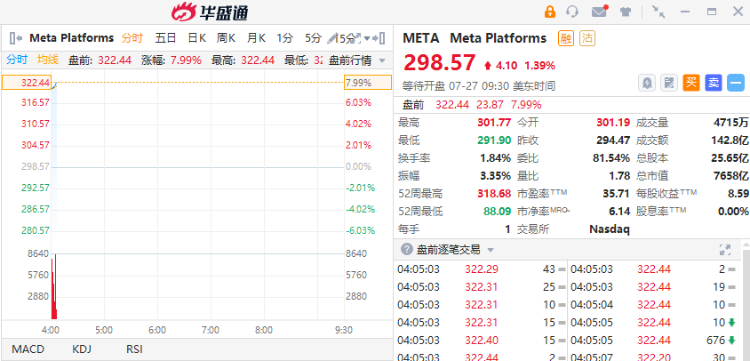Open customer service headset icon
Viewport: 750px width, 361px height.
pyautogui.click(x=572, y=11)
